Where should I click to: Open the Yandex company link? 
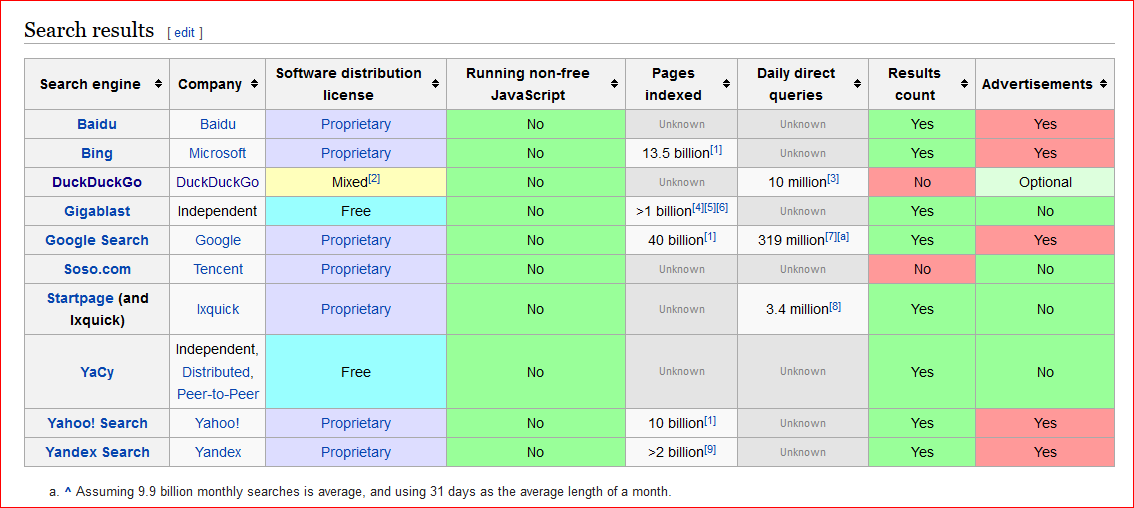pyautogui.click(x=218, y=452)
